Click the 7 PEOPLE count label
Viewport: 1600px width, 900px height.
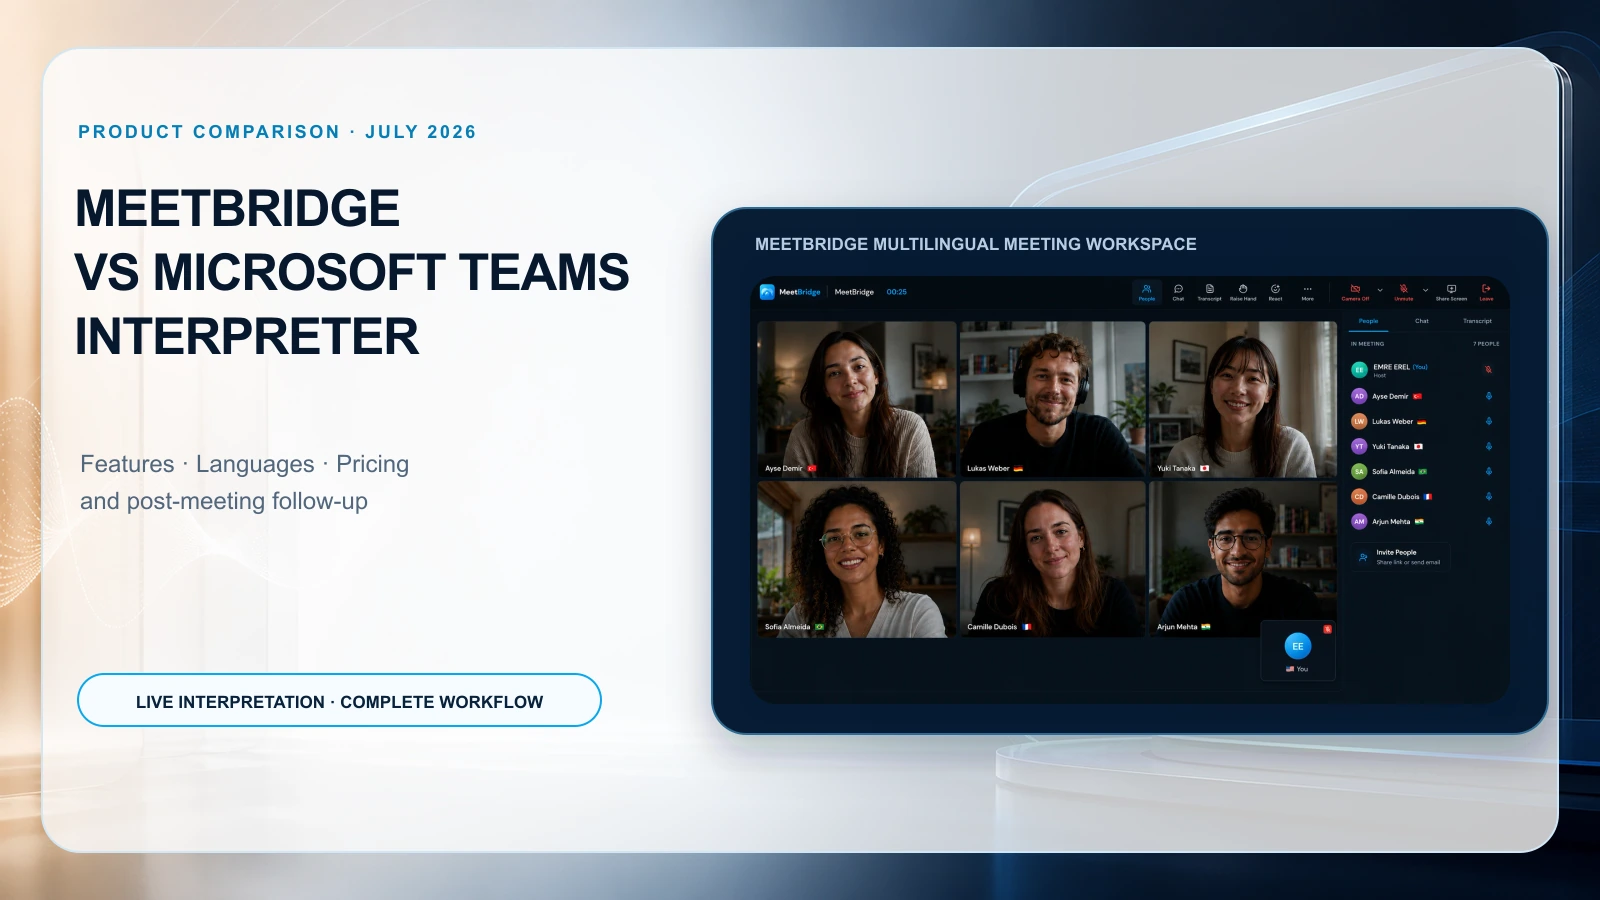pyautogui.click(x=1486, y=344)
